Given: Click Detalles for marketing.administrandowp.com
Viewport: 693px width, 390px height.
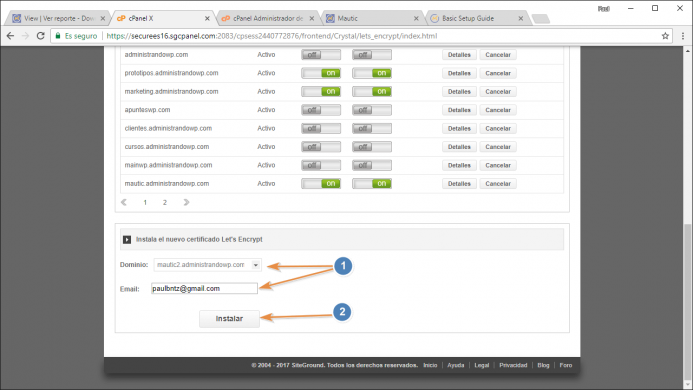Looking at the screenshot, I should click(x=459, y=92).
